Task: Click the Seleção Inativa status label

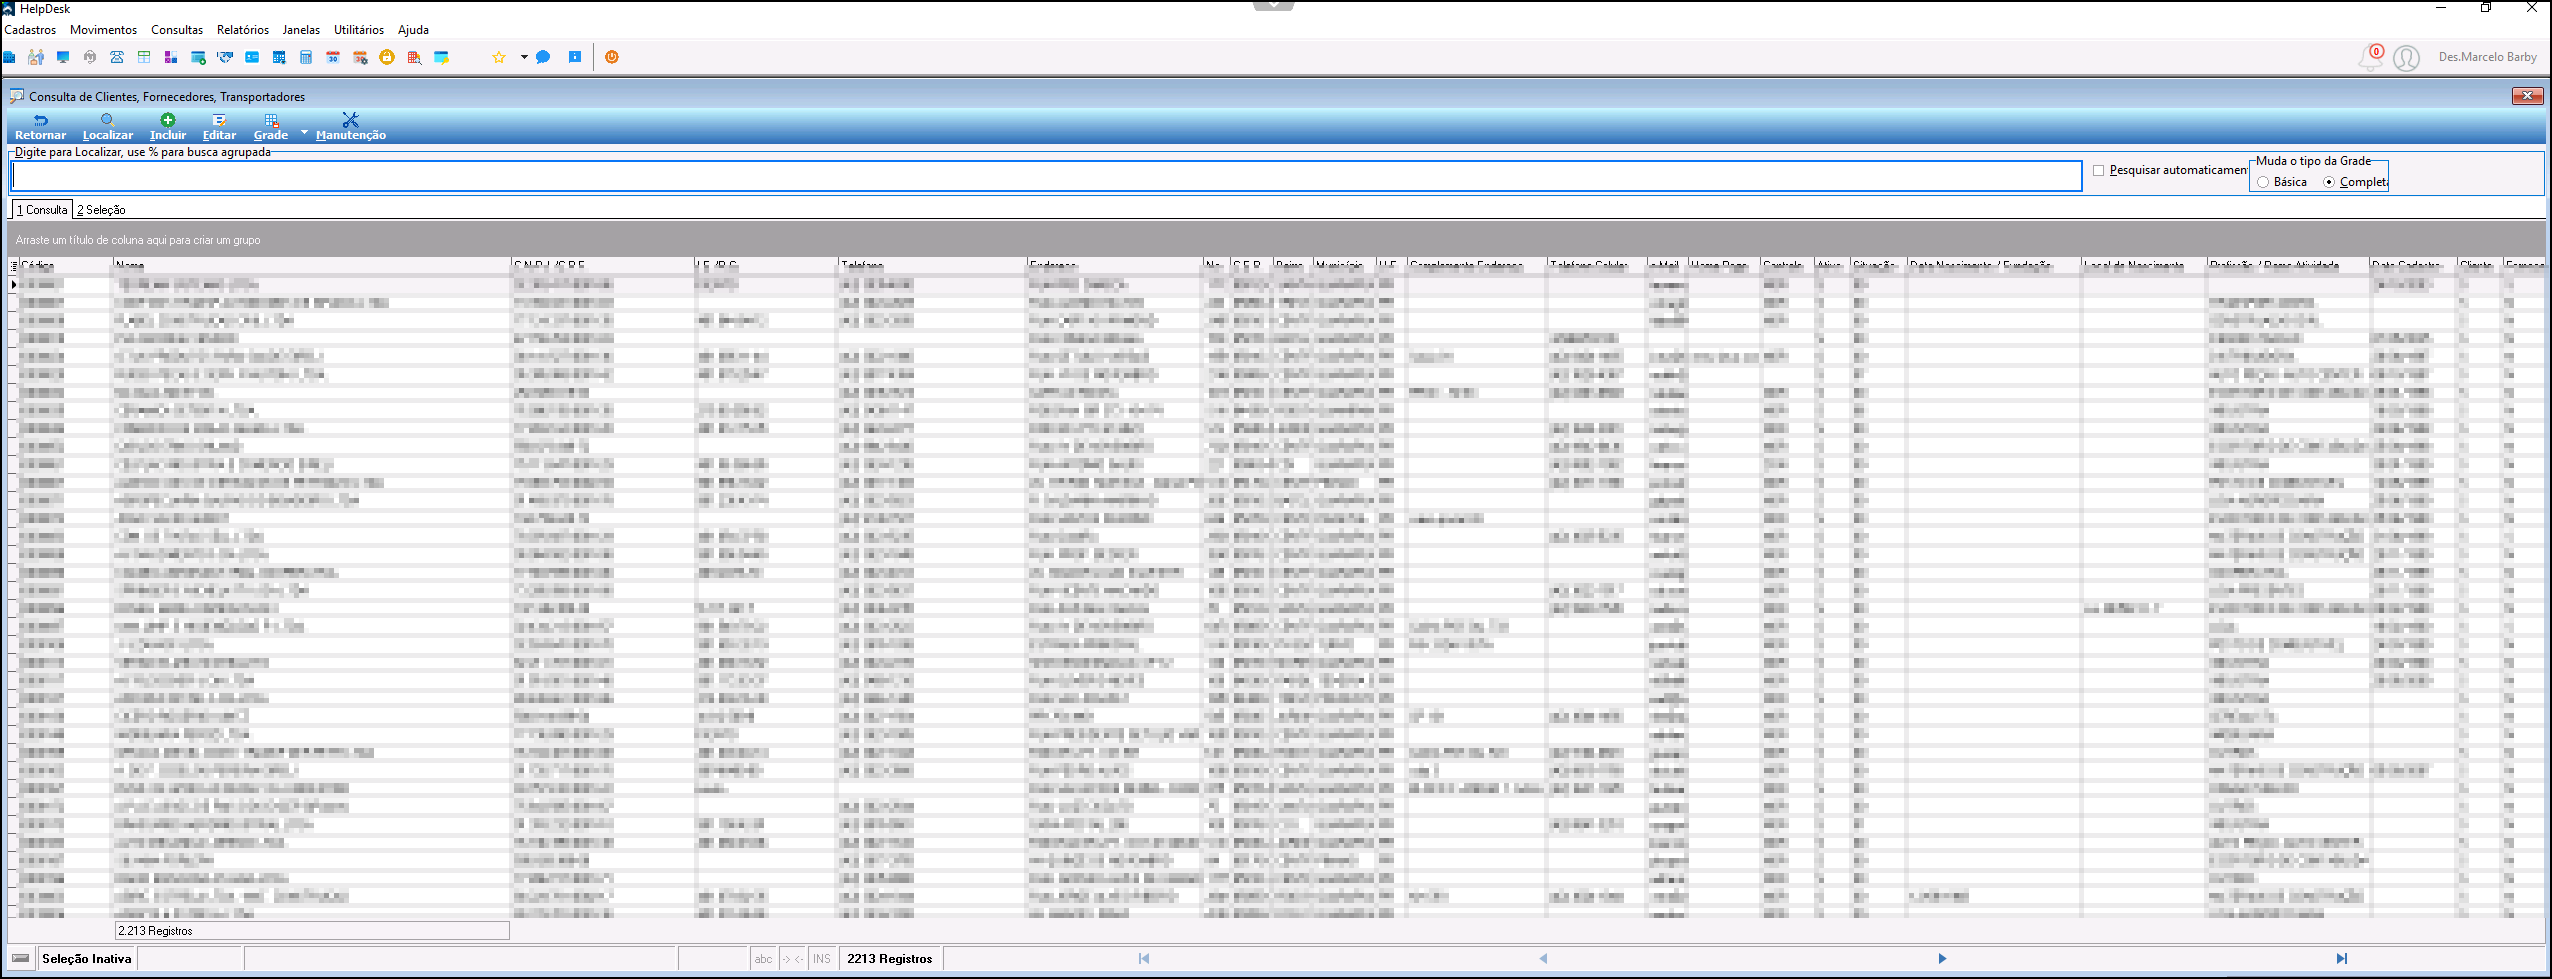Action: 87,959
